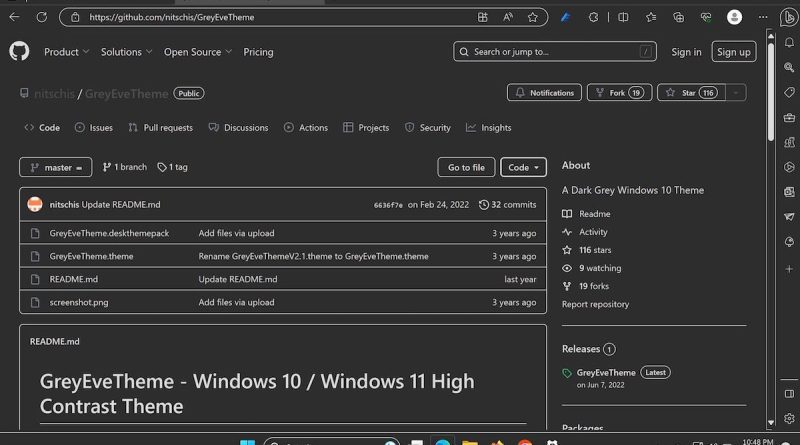Click Report repository

tap(595, 304)
